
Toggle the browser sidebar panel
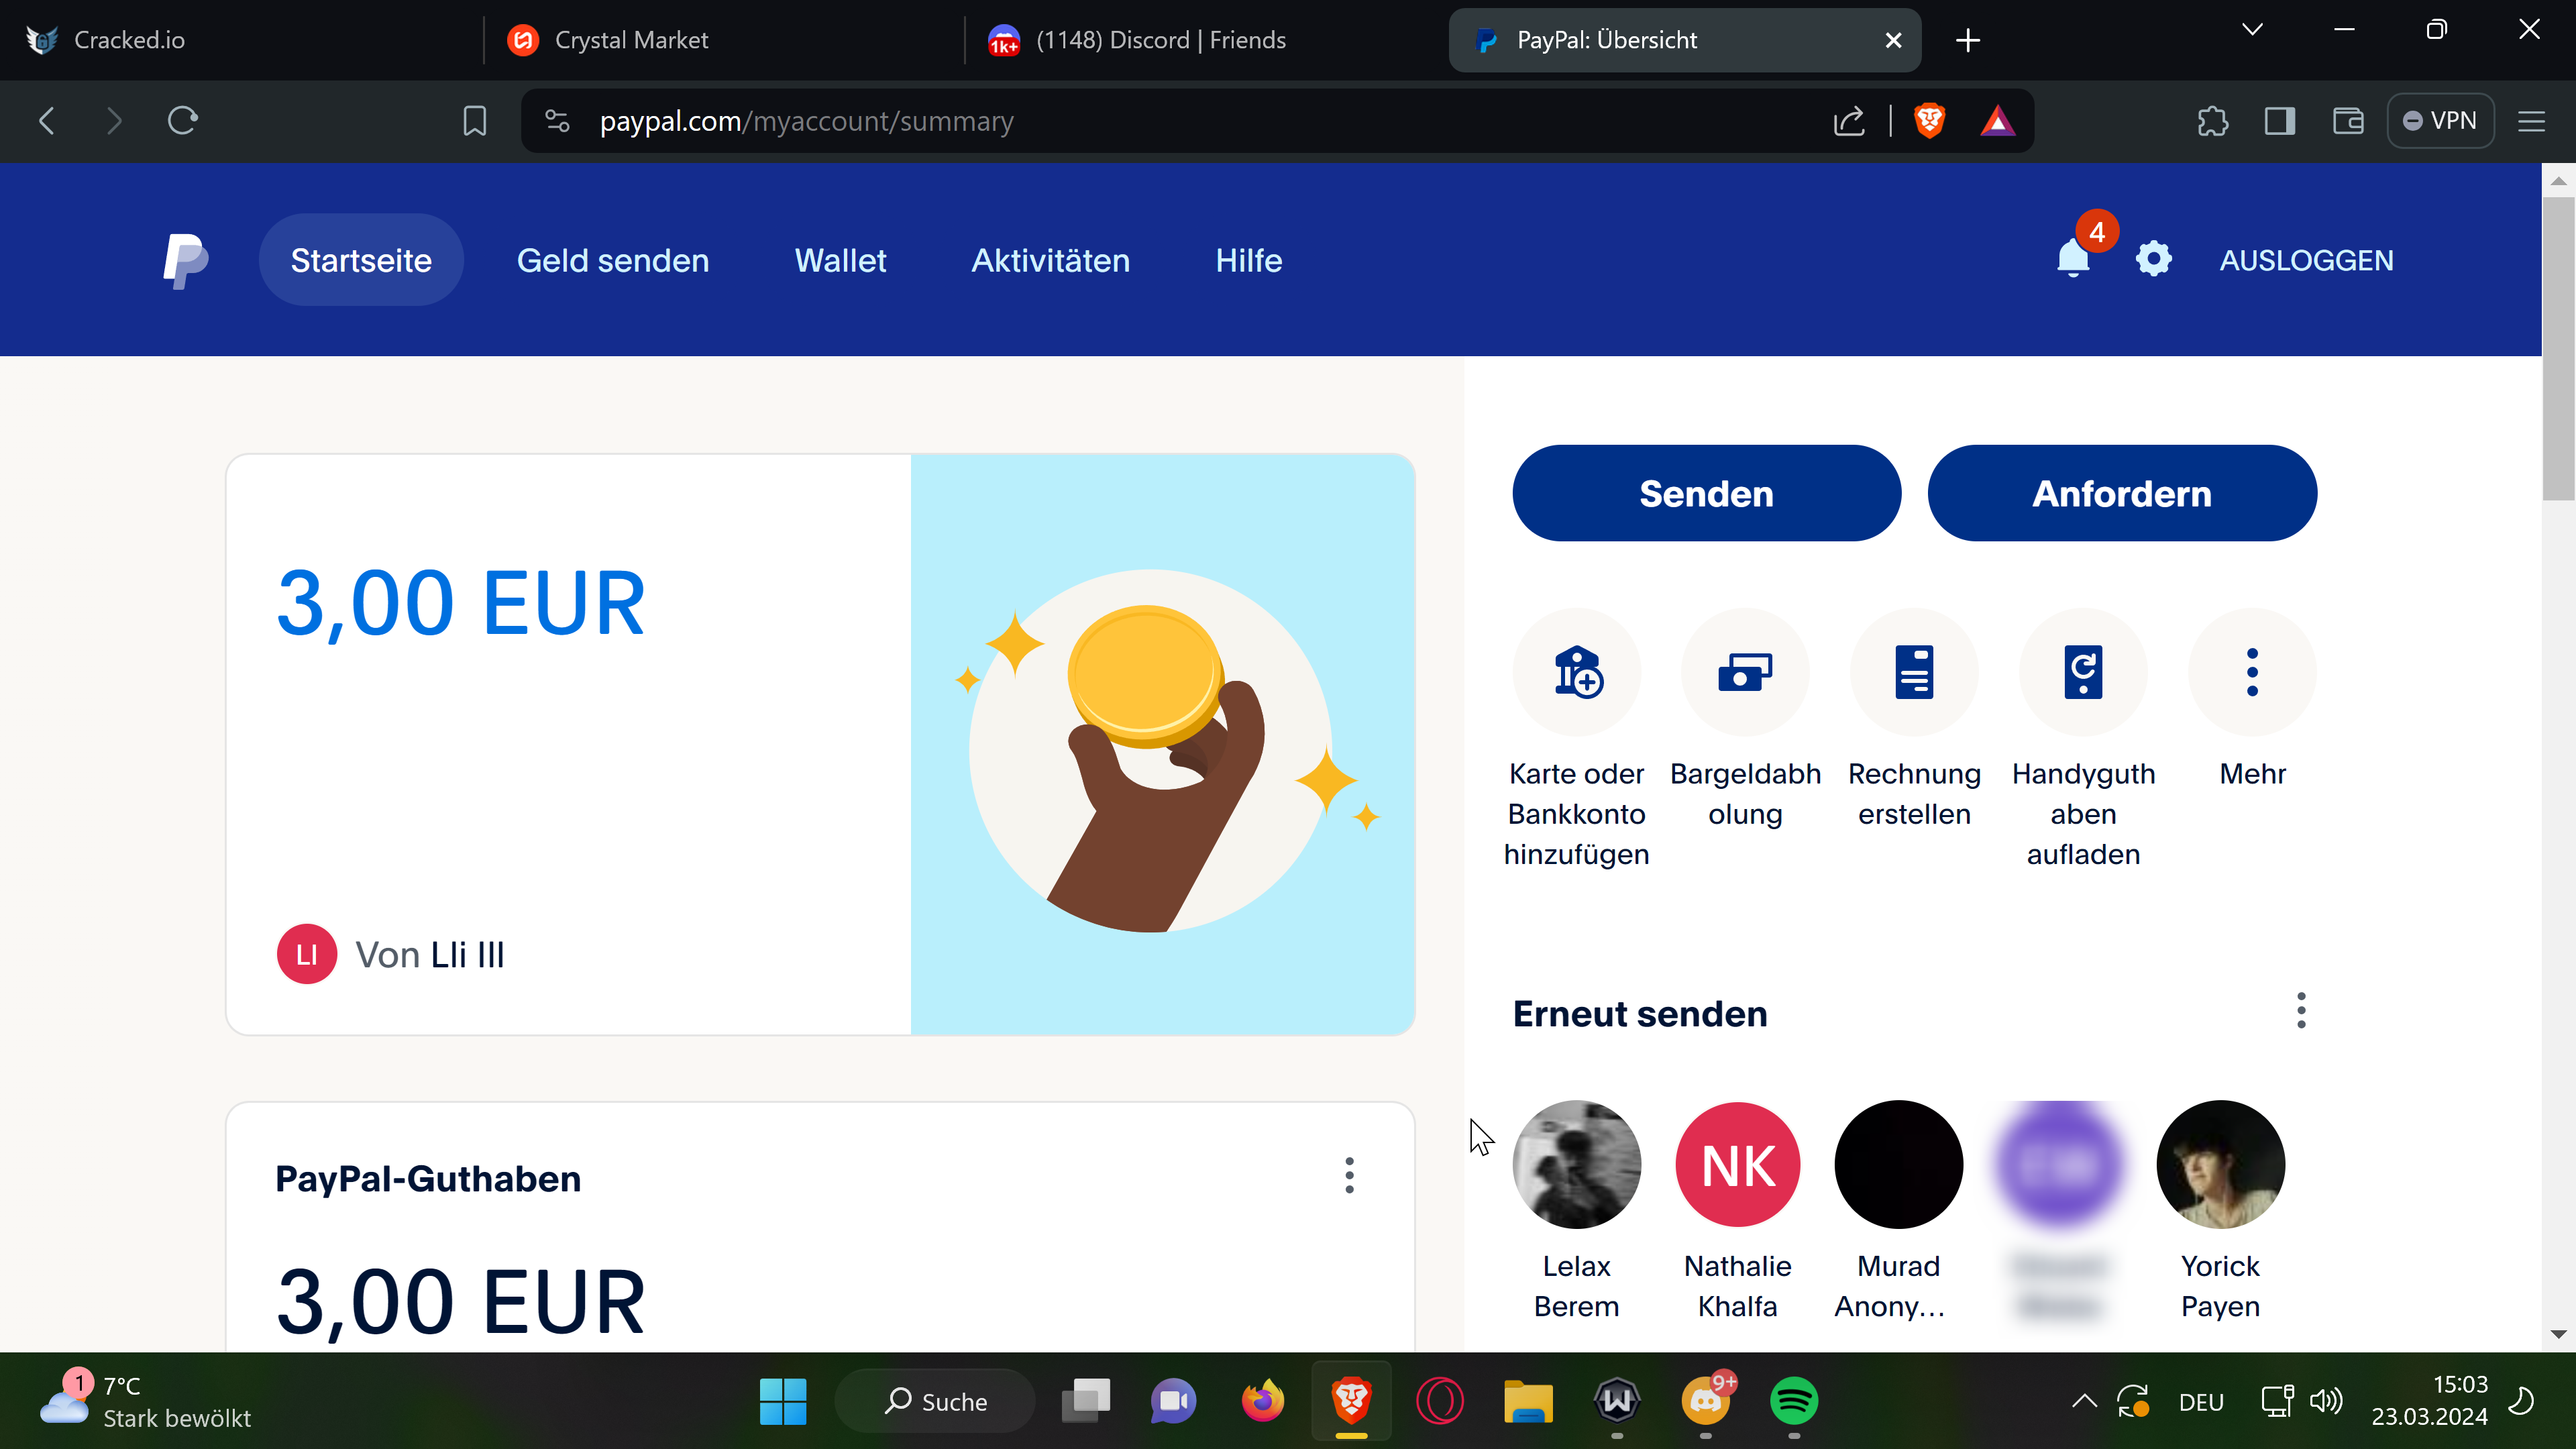click(2280, 121)
